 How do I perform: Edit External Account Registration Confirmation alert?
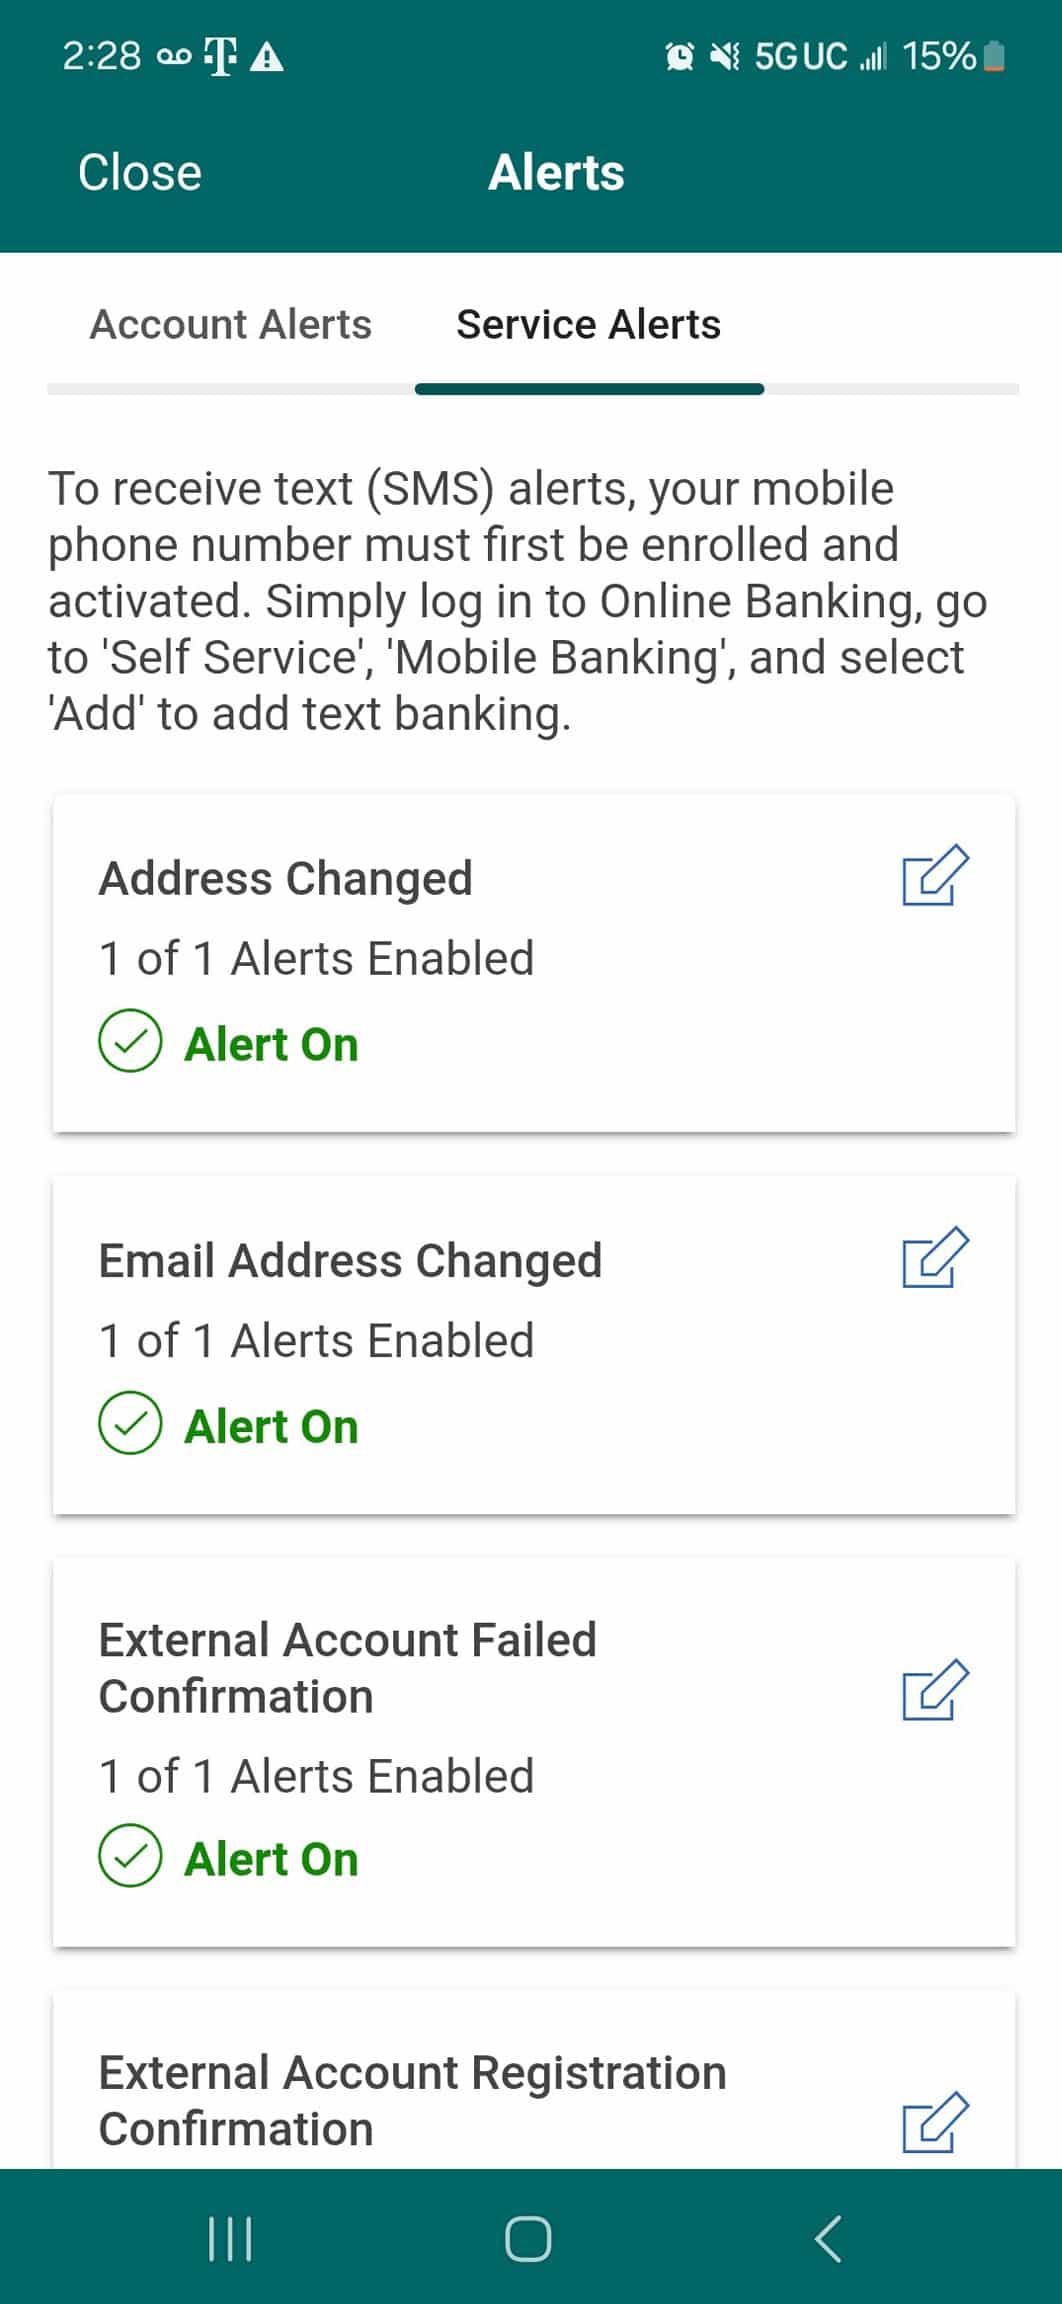[935, 2123]
